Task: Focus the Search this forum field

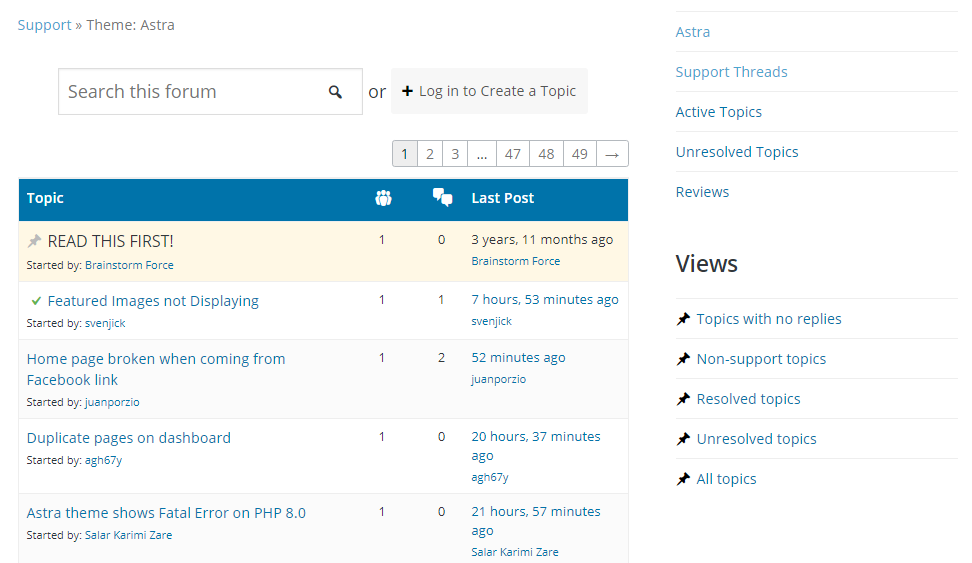Action: coord(190,92)
